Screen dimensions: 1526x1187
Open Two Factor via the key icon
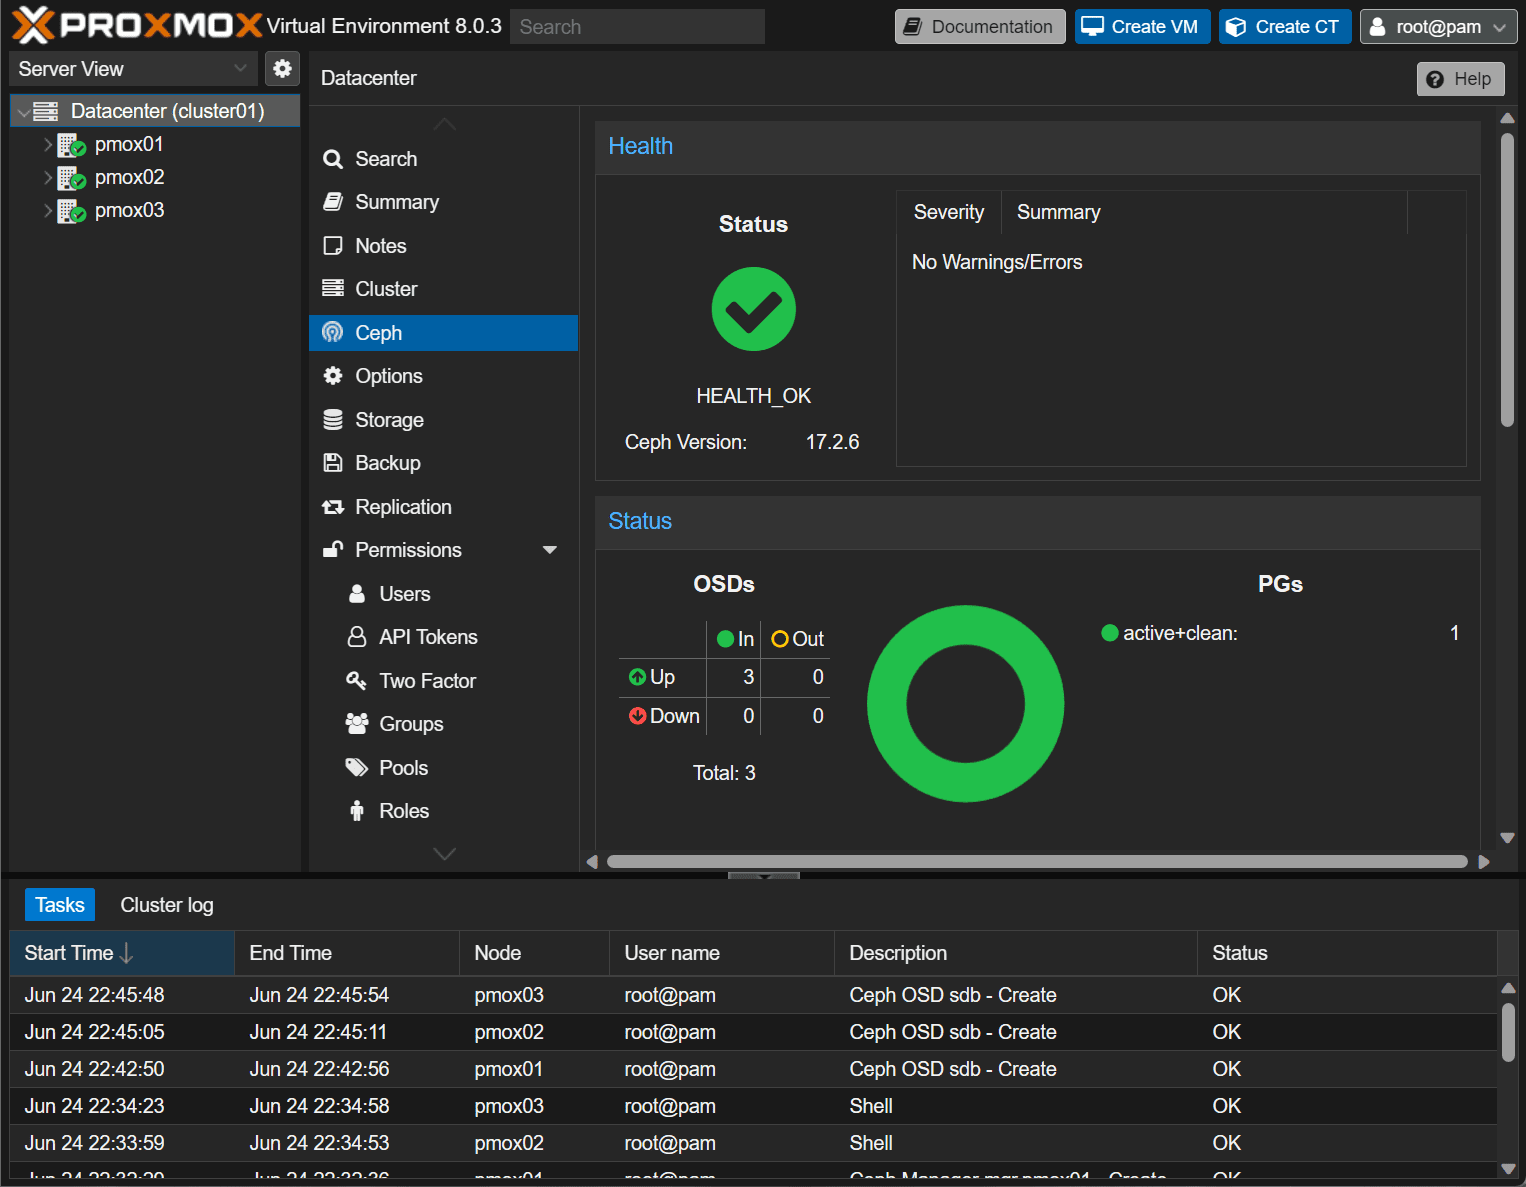coord(357,680)
